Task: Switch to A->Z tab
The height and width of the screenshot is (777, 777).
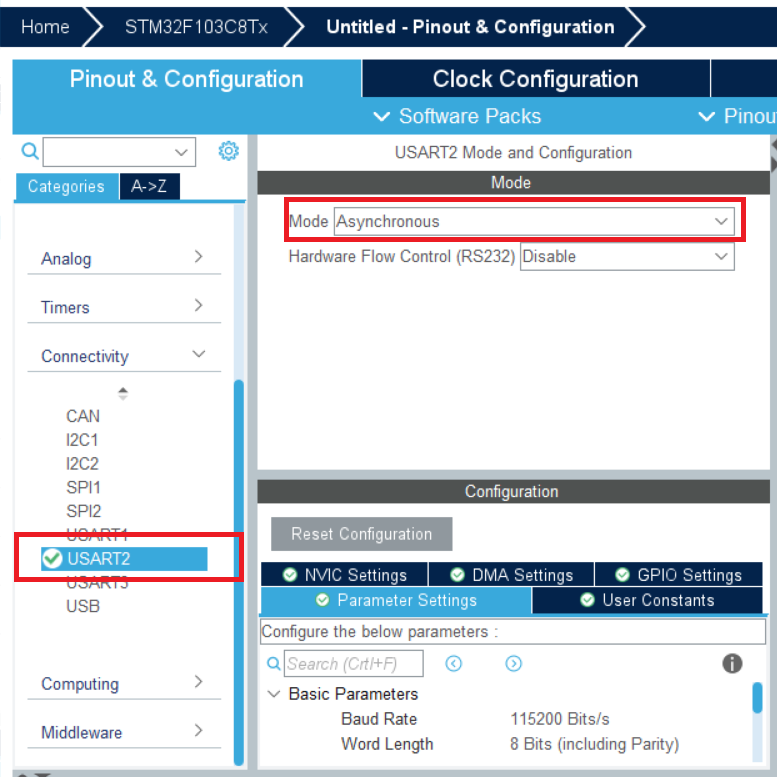Action: 149,186
